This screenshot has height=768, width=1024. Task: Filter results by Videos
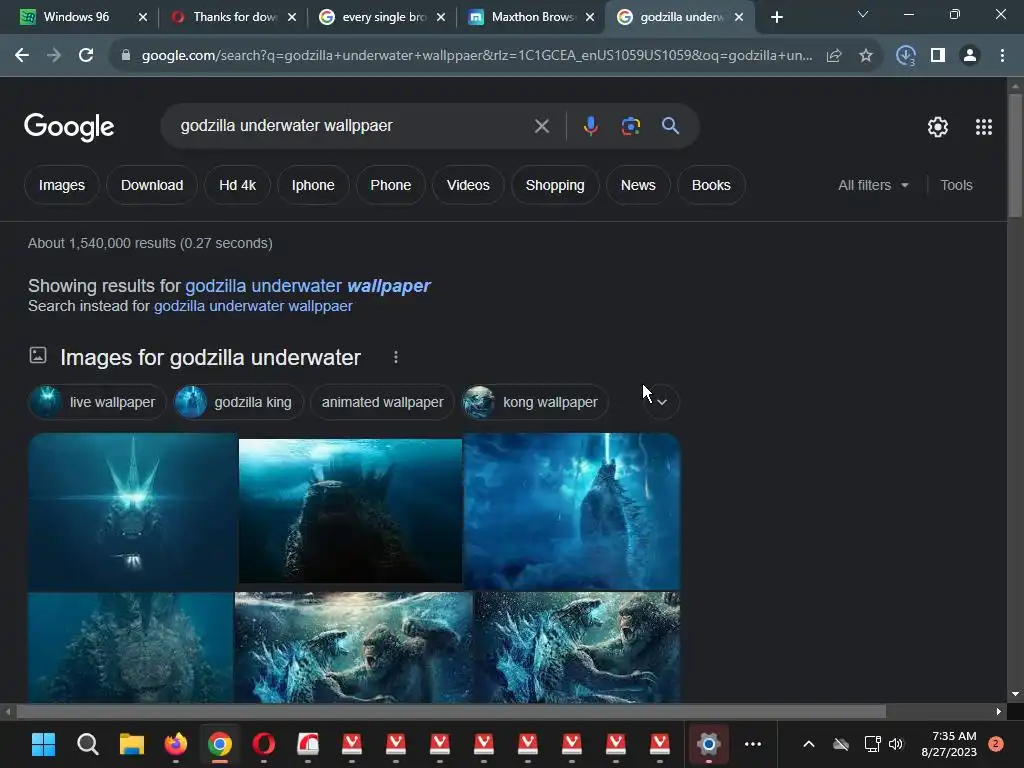tap(468, 185)
